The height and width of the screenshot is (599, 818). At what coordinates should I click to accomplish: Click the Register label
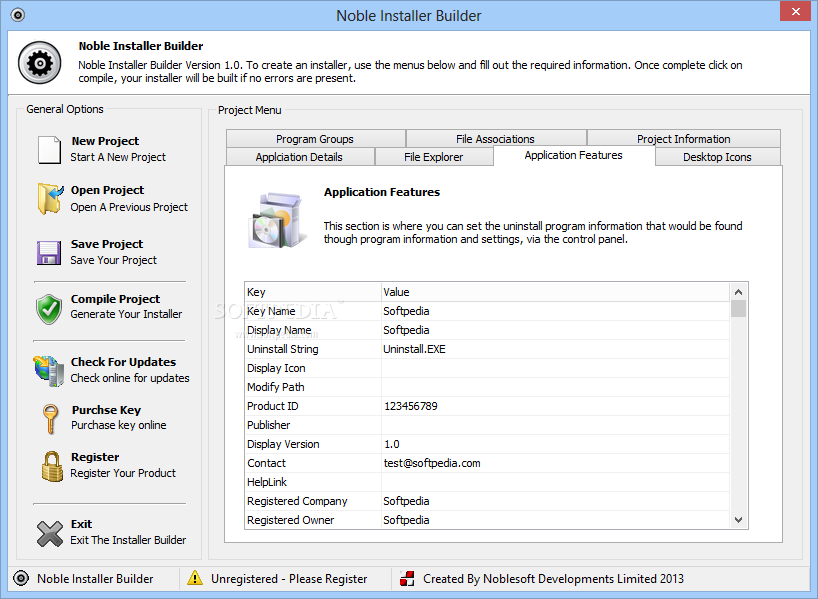(x=95, y=457)
